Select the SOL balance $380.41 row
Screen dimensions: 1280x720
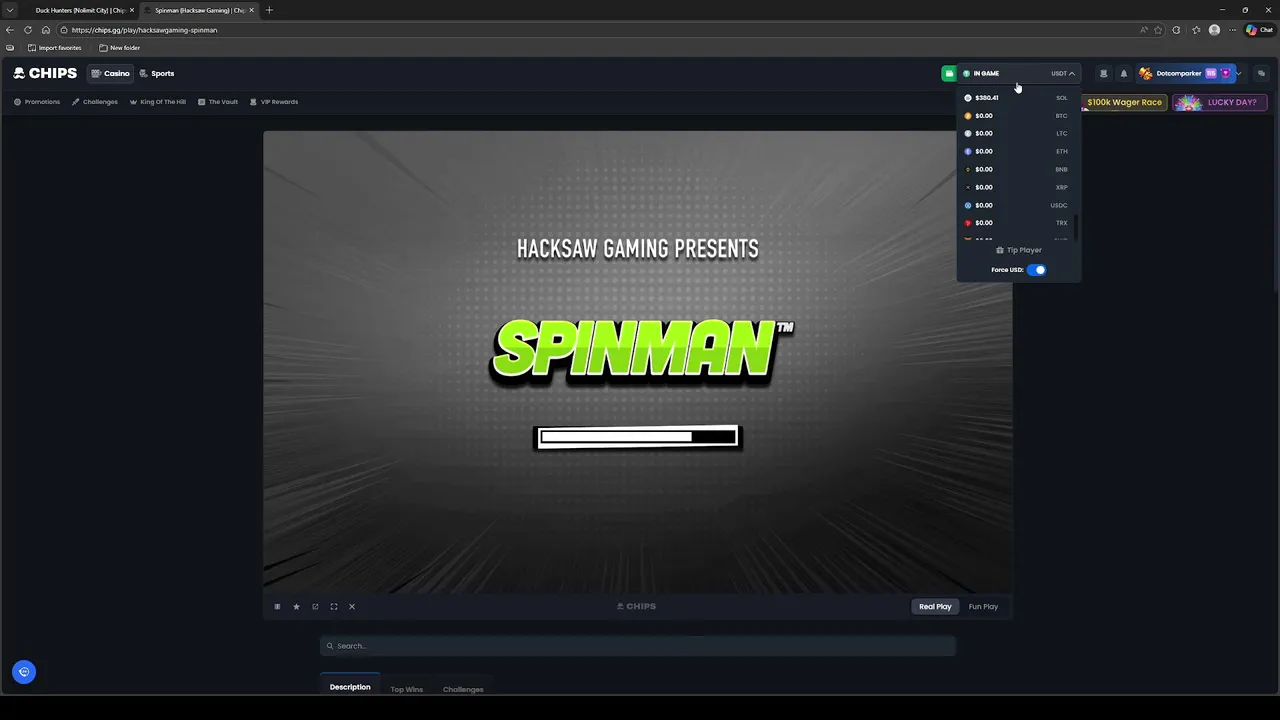tap(1016, 98)
